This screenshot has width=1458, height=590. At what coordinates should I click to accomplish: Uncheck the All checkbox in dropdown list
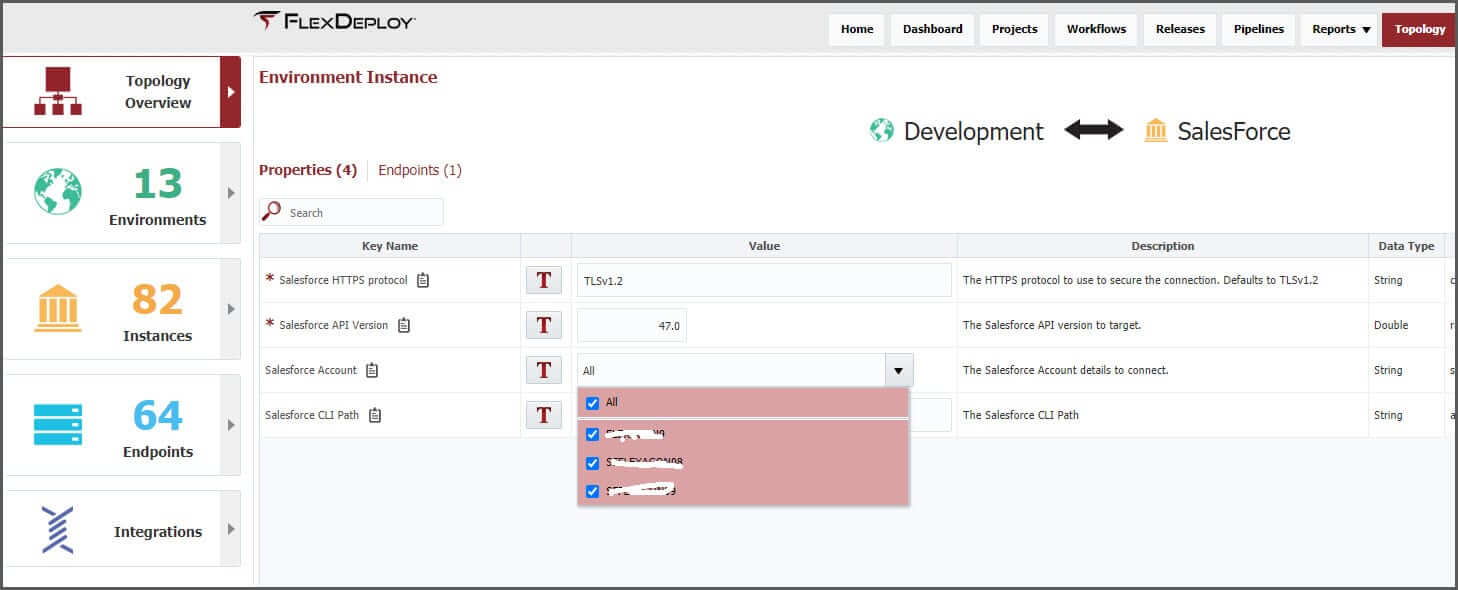592,403
